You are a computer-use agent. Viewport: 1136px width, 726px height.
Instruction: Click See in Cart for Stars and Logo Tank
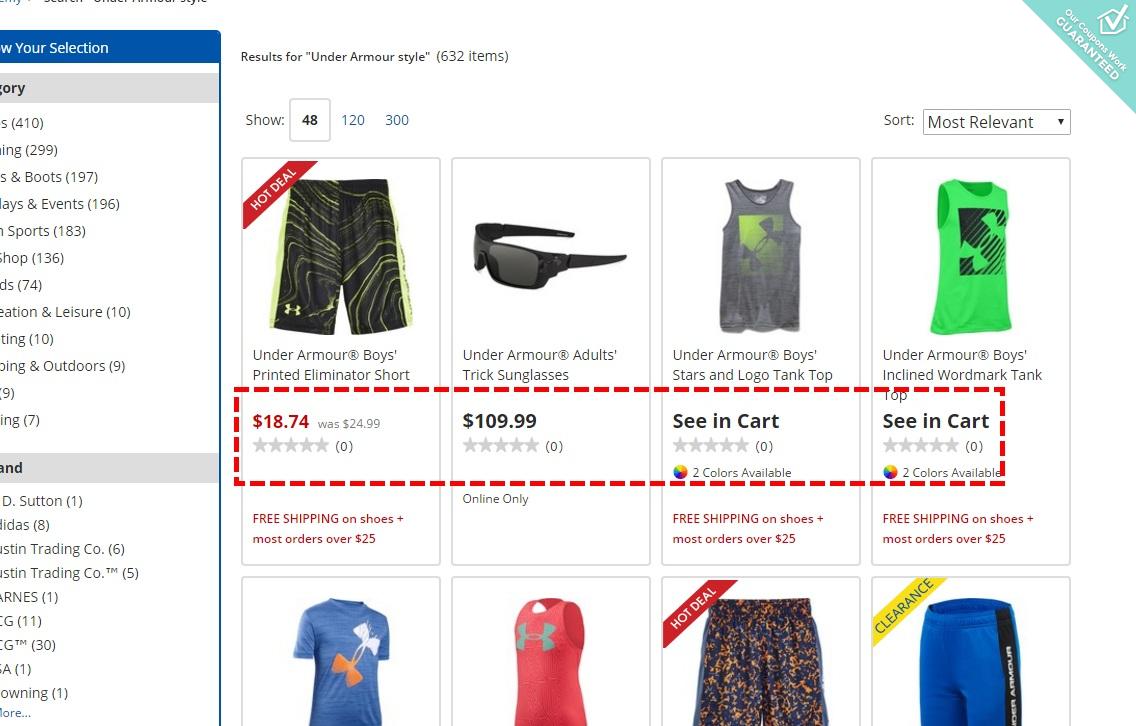tap(725, 421)
